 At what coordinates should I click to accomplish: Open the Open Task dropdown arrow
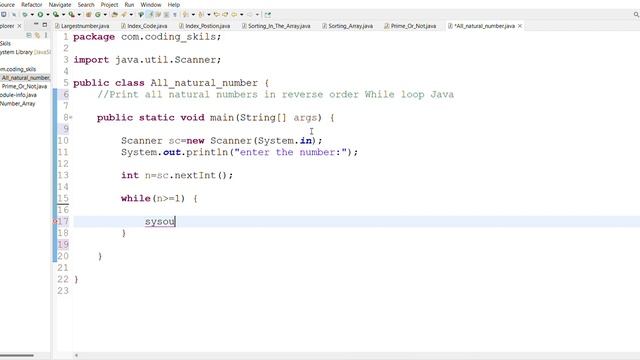pos(131,15)
